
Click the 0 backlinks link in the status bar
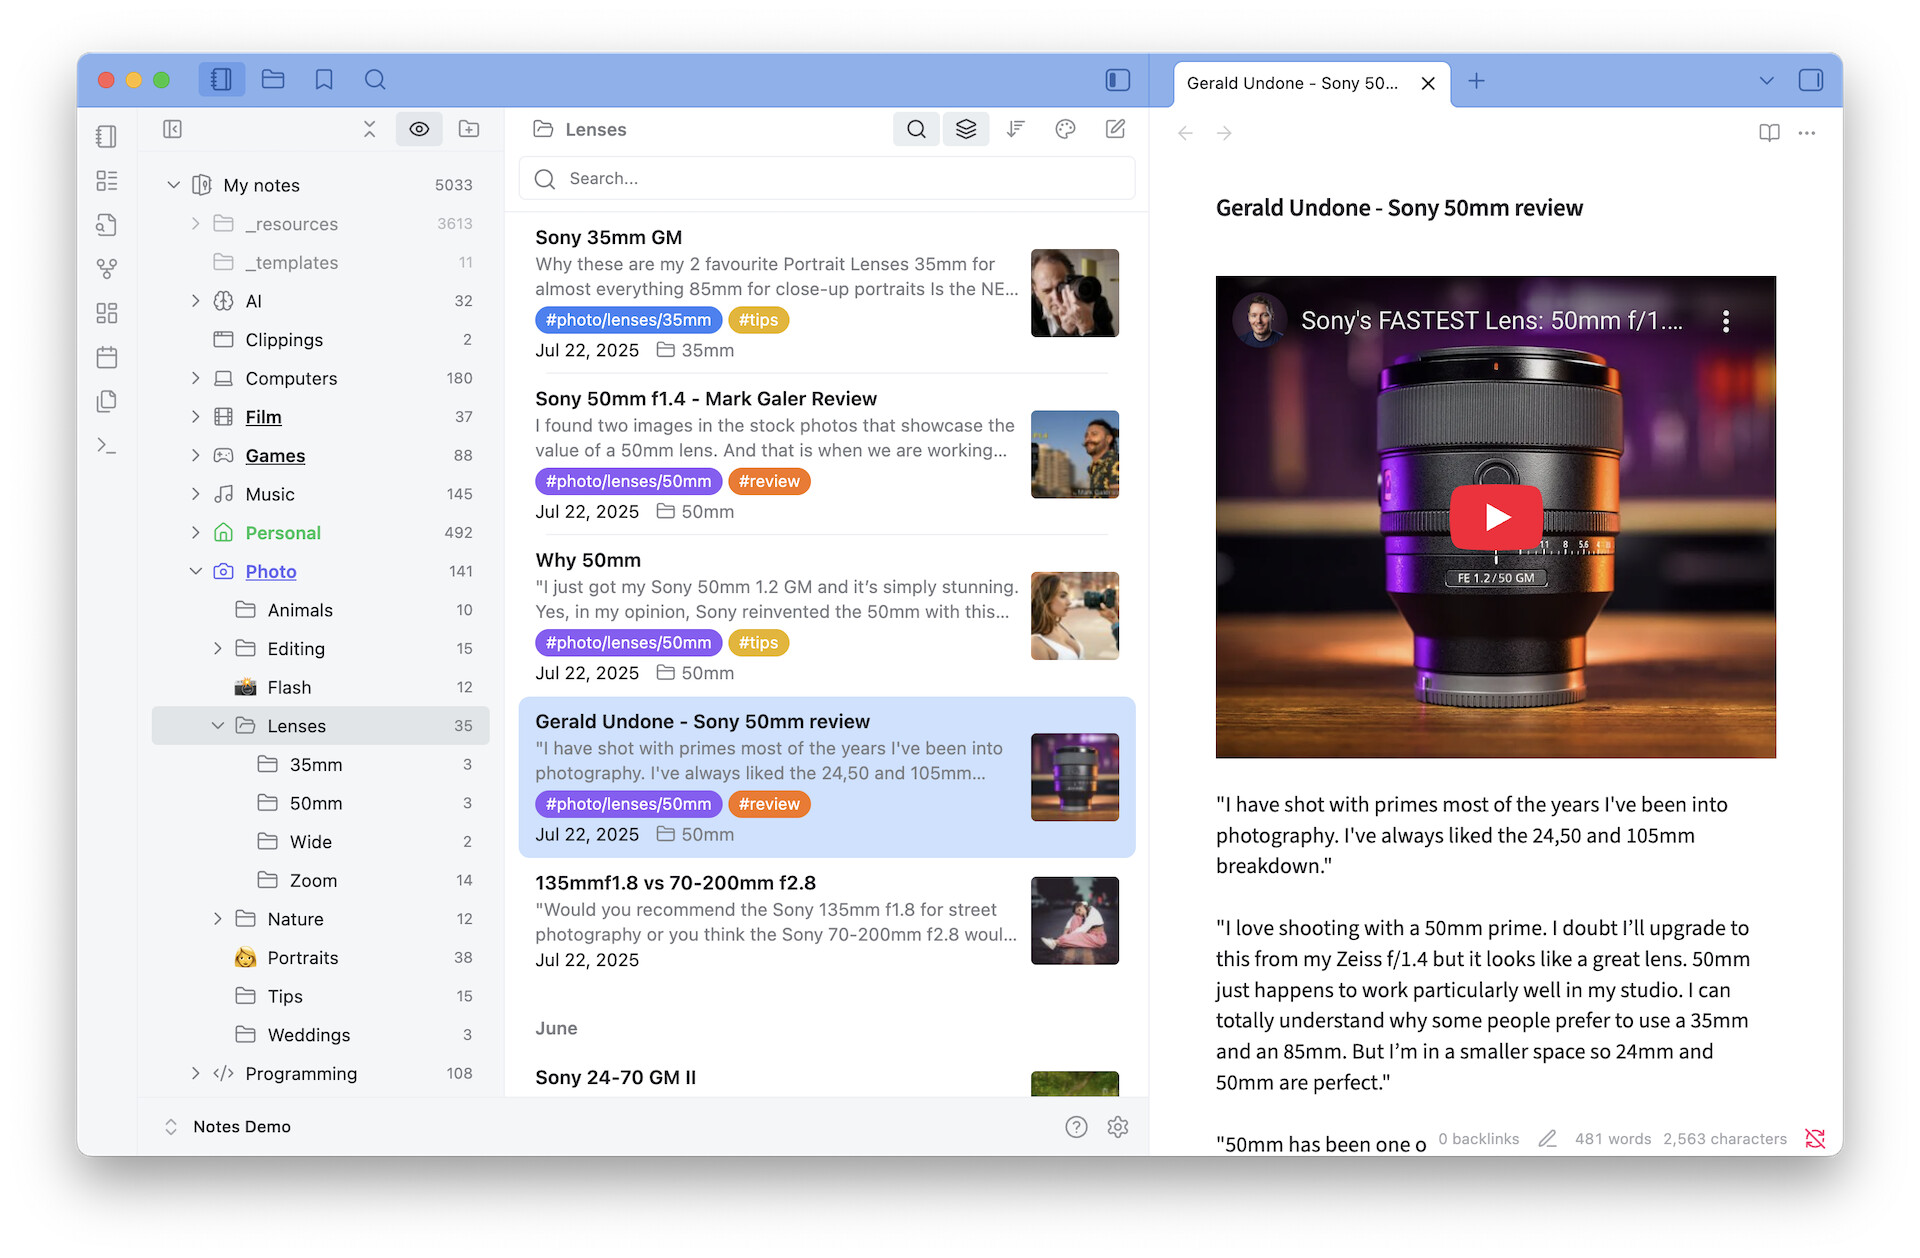1478,1139
